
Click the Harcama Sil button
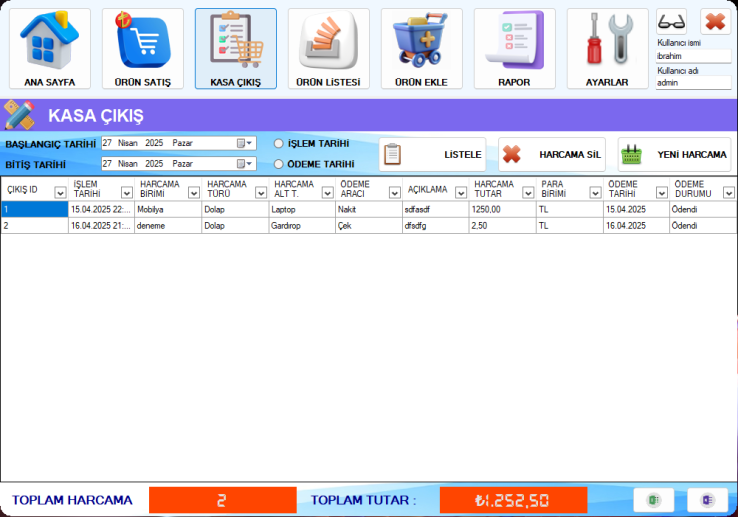(x=551, y=155)
